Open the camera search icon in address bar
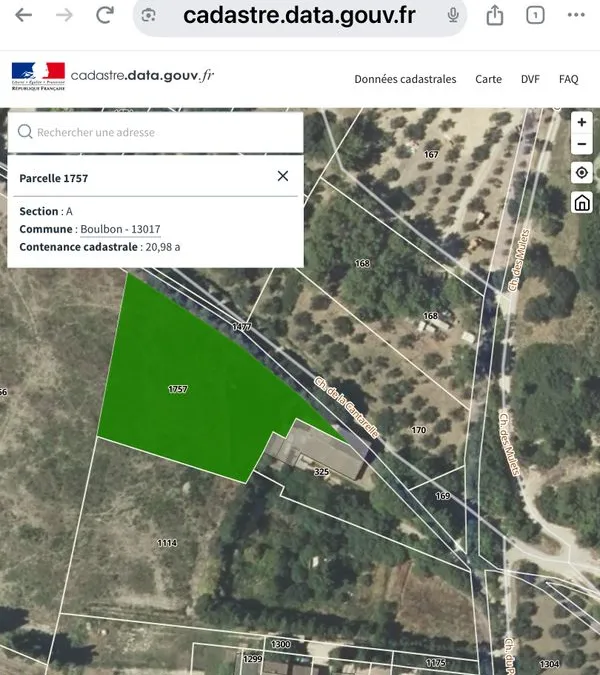600x675 pixels. pyautogui.click(x=148, y=15)
